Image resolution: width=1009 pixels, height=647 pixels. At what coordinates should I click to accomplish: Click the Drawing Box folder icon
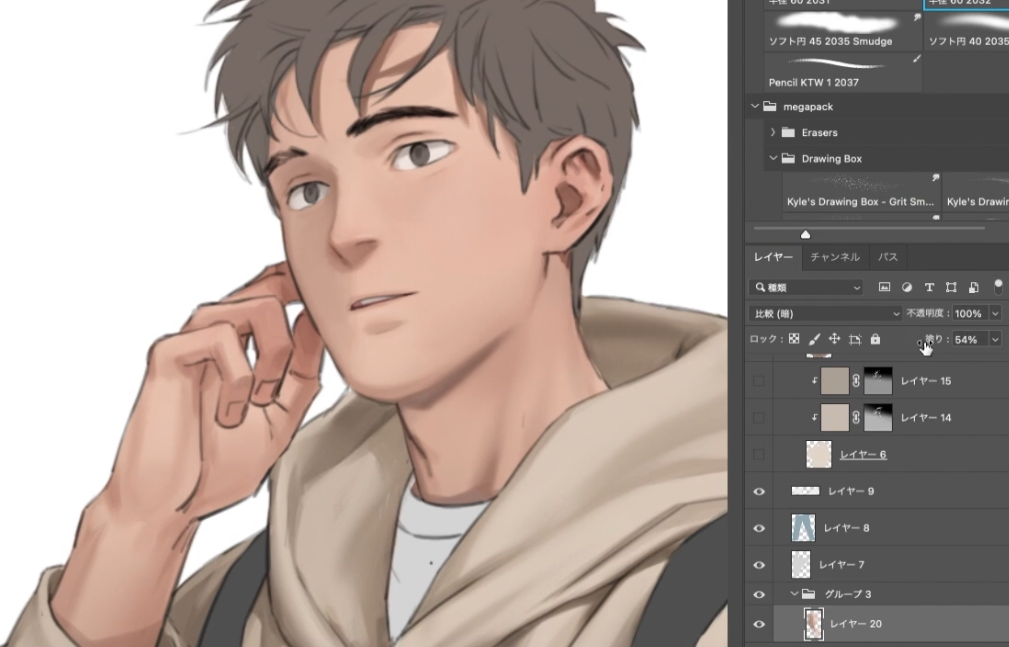[788, 158]
